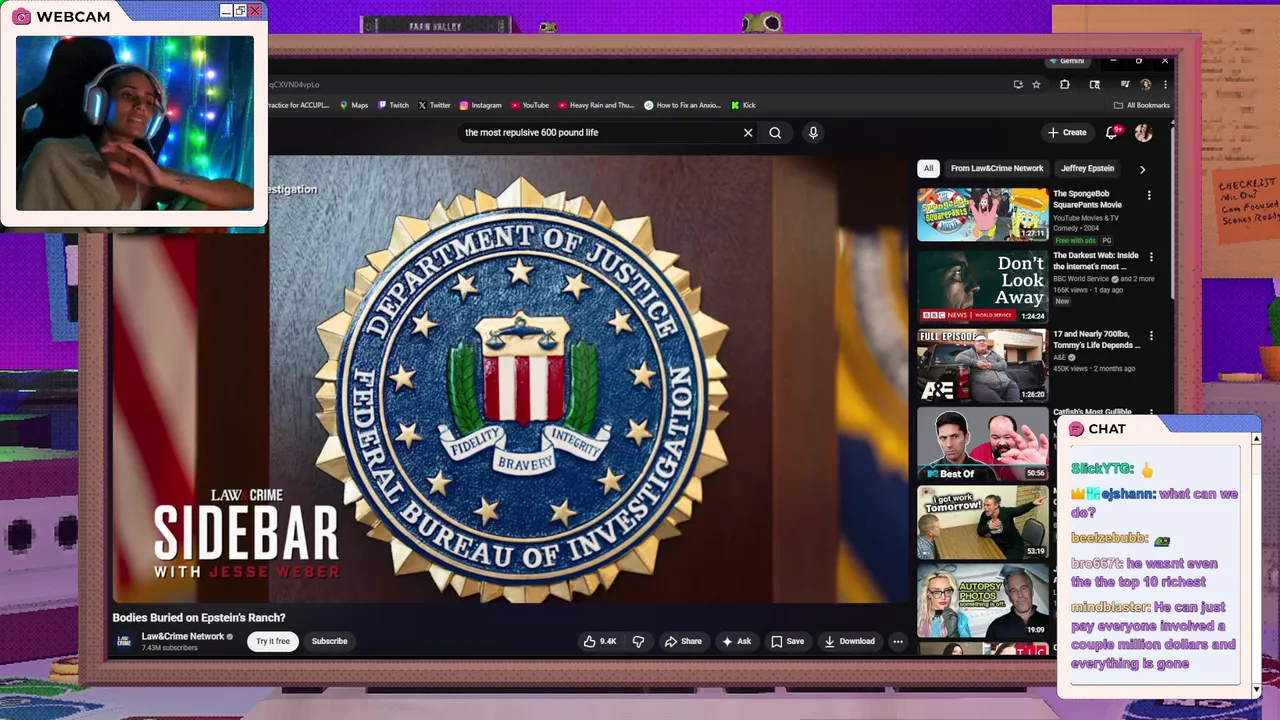Open the Don't Look Away BBC thumbnail
Image resolution: width=1280 pixels, height=720 pixels.
click(x=982, y=287)
